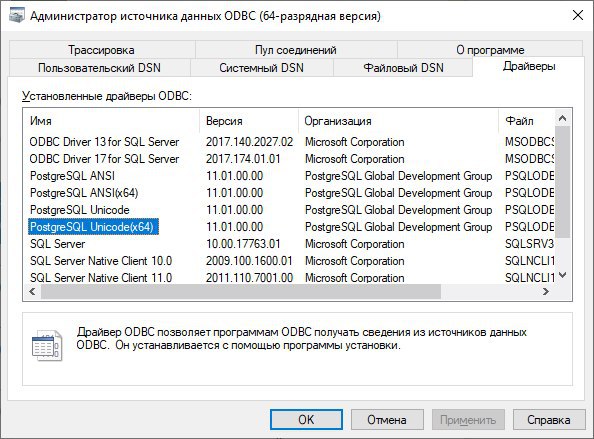
Task: Click the vertical scrollbar down arrow
Action: pyautogui.click(x=563, y=275)
